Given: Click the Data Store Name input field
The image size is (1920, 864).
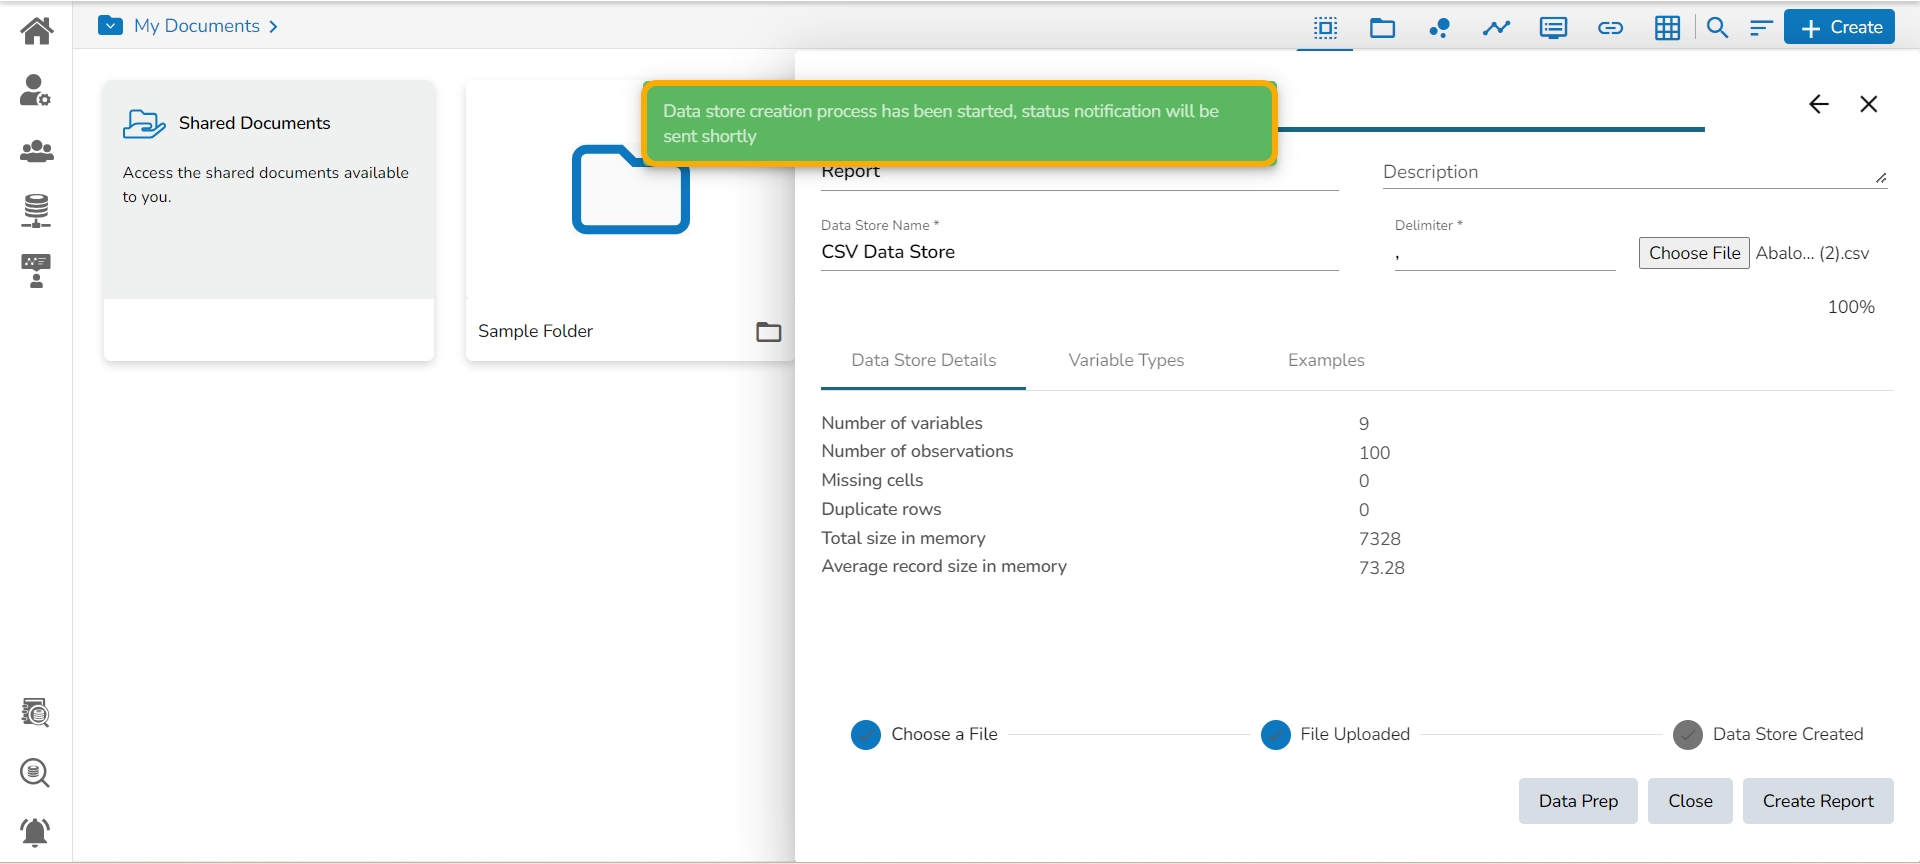Looking at the screenshot, I should coord(1078,253).
